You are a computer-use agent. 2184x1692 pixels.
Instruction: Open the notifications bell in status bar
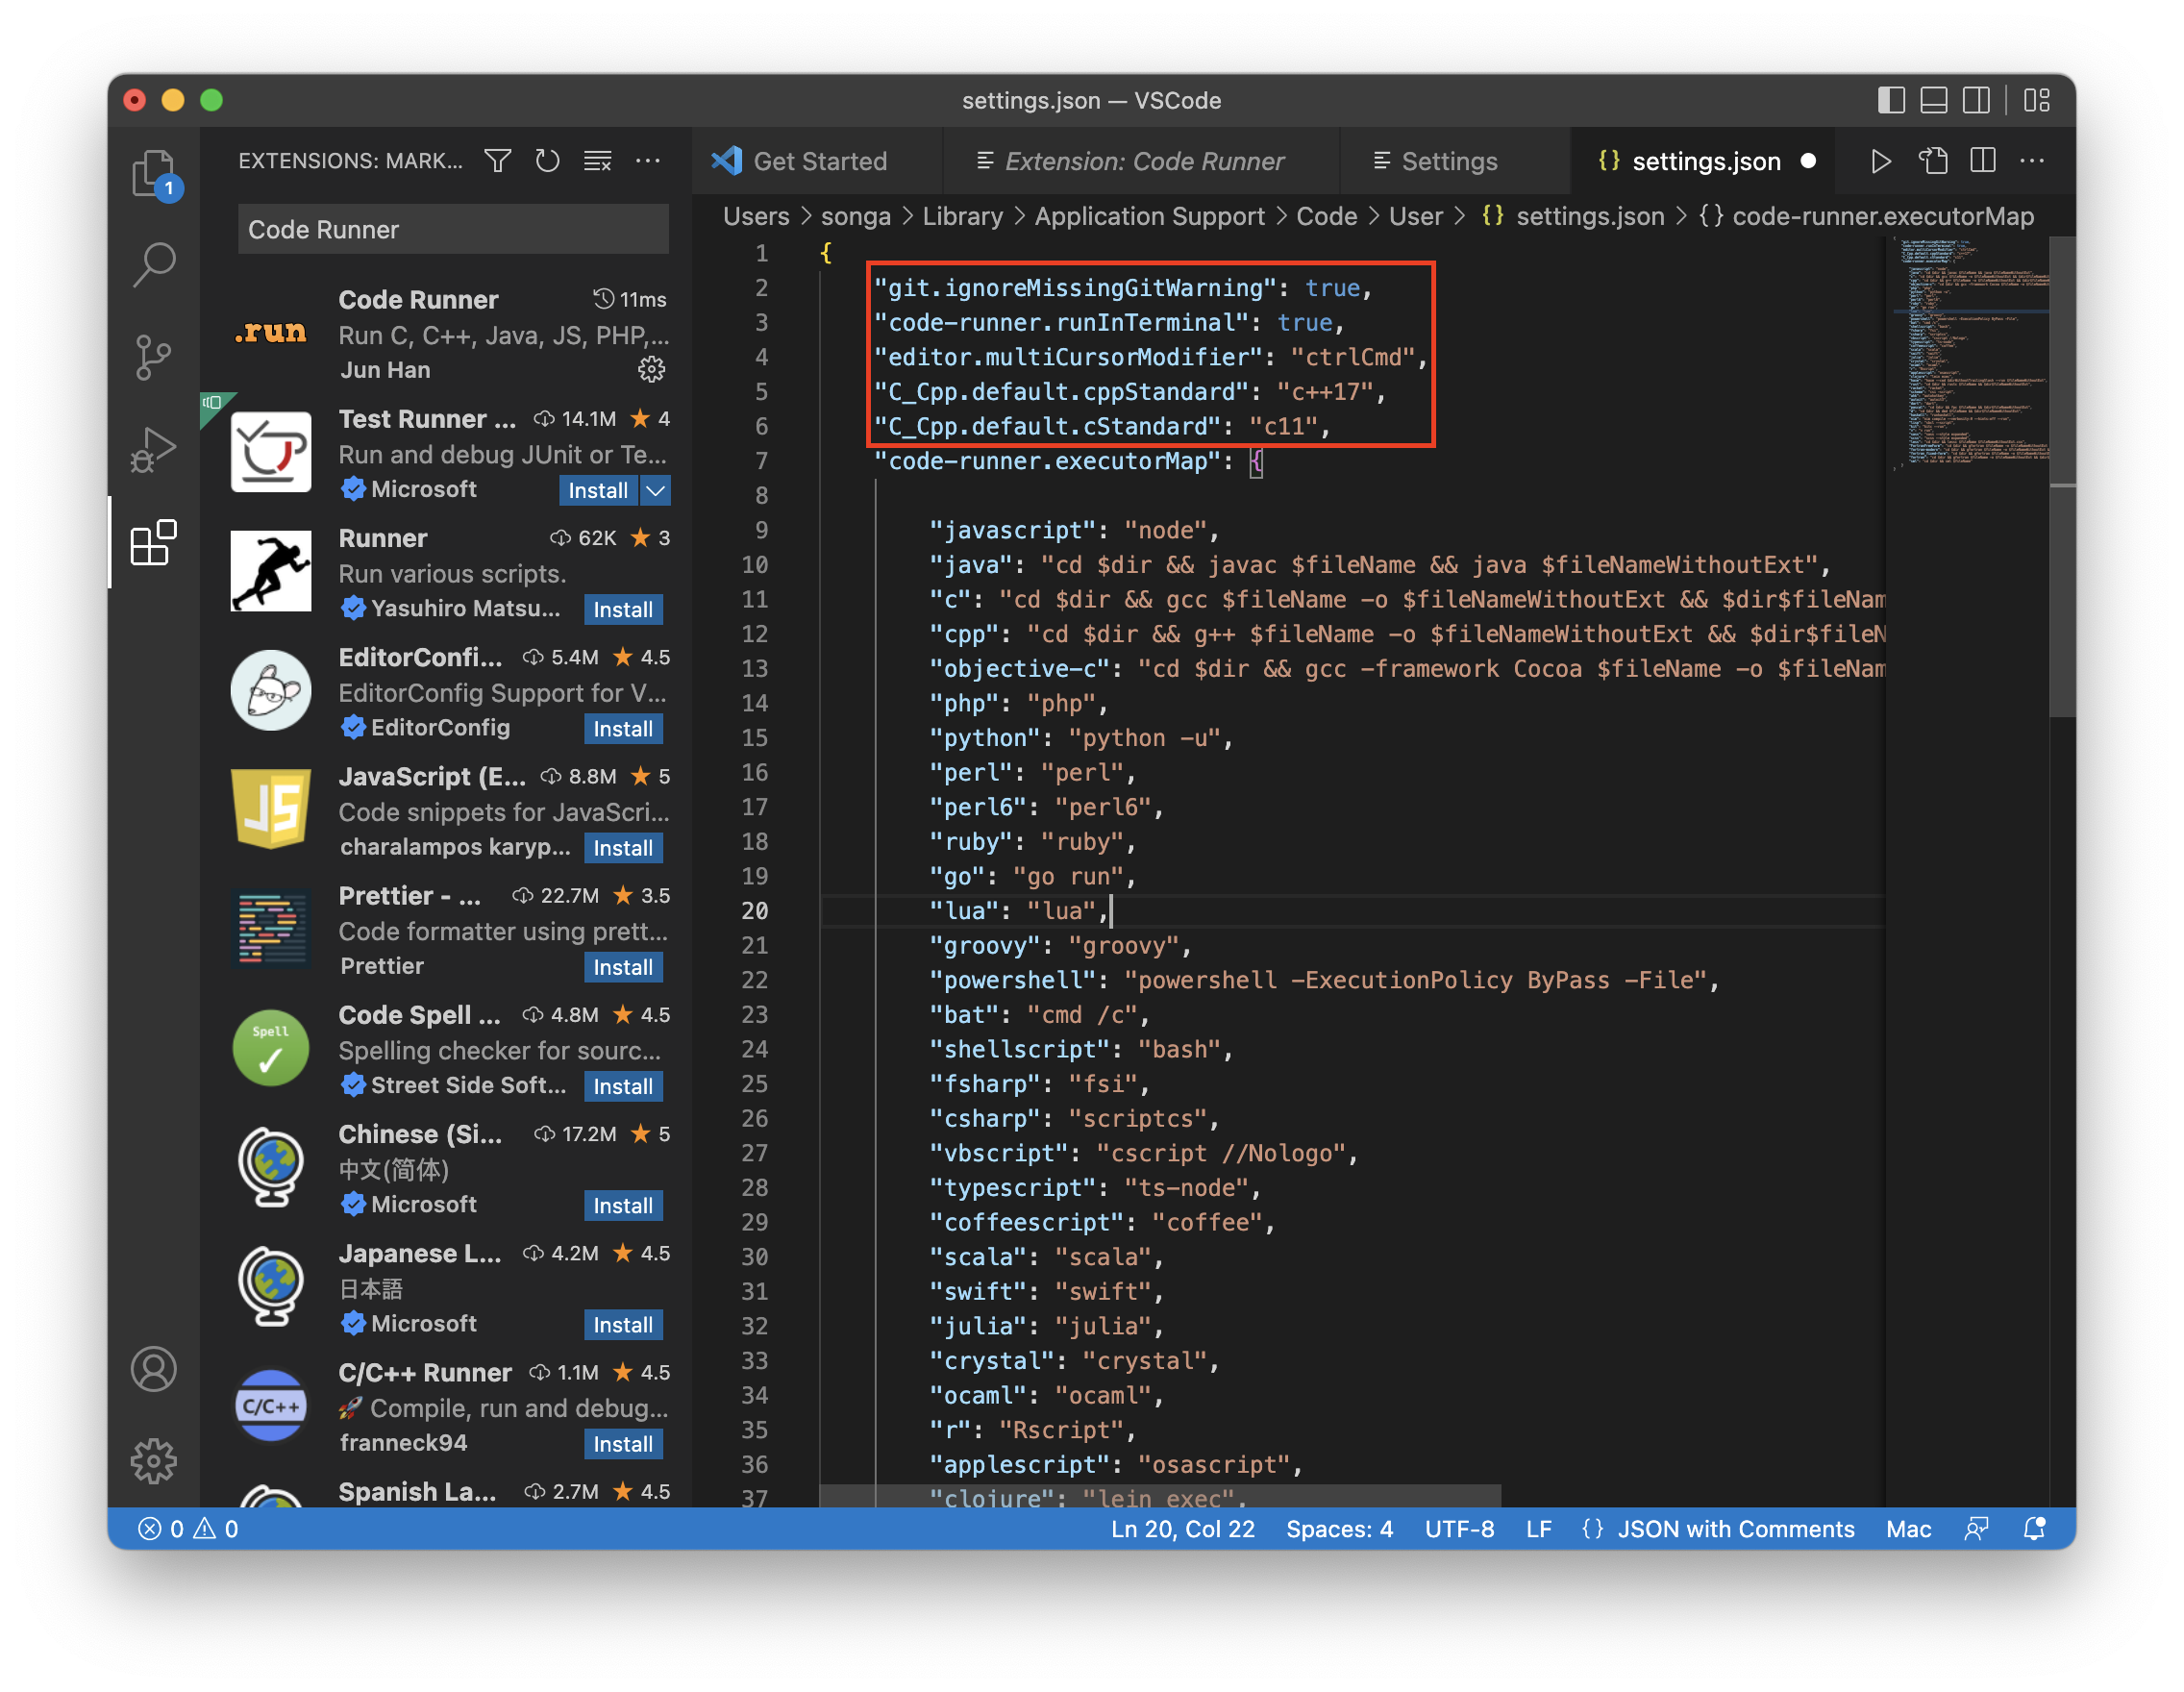(2033, 1529)
